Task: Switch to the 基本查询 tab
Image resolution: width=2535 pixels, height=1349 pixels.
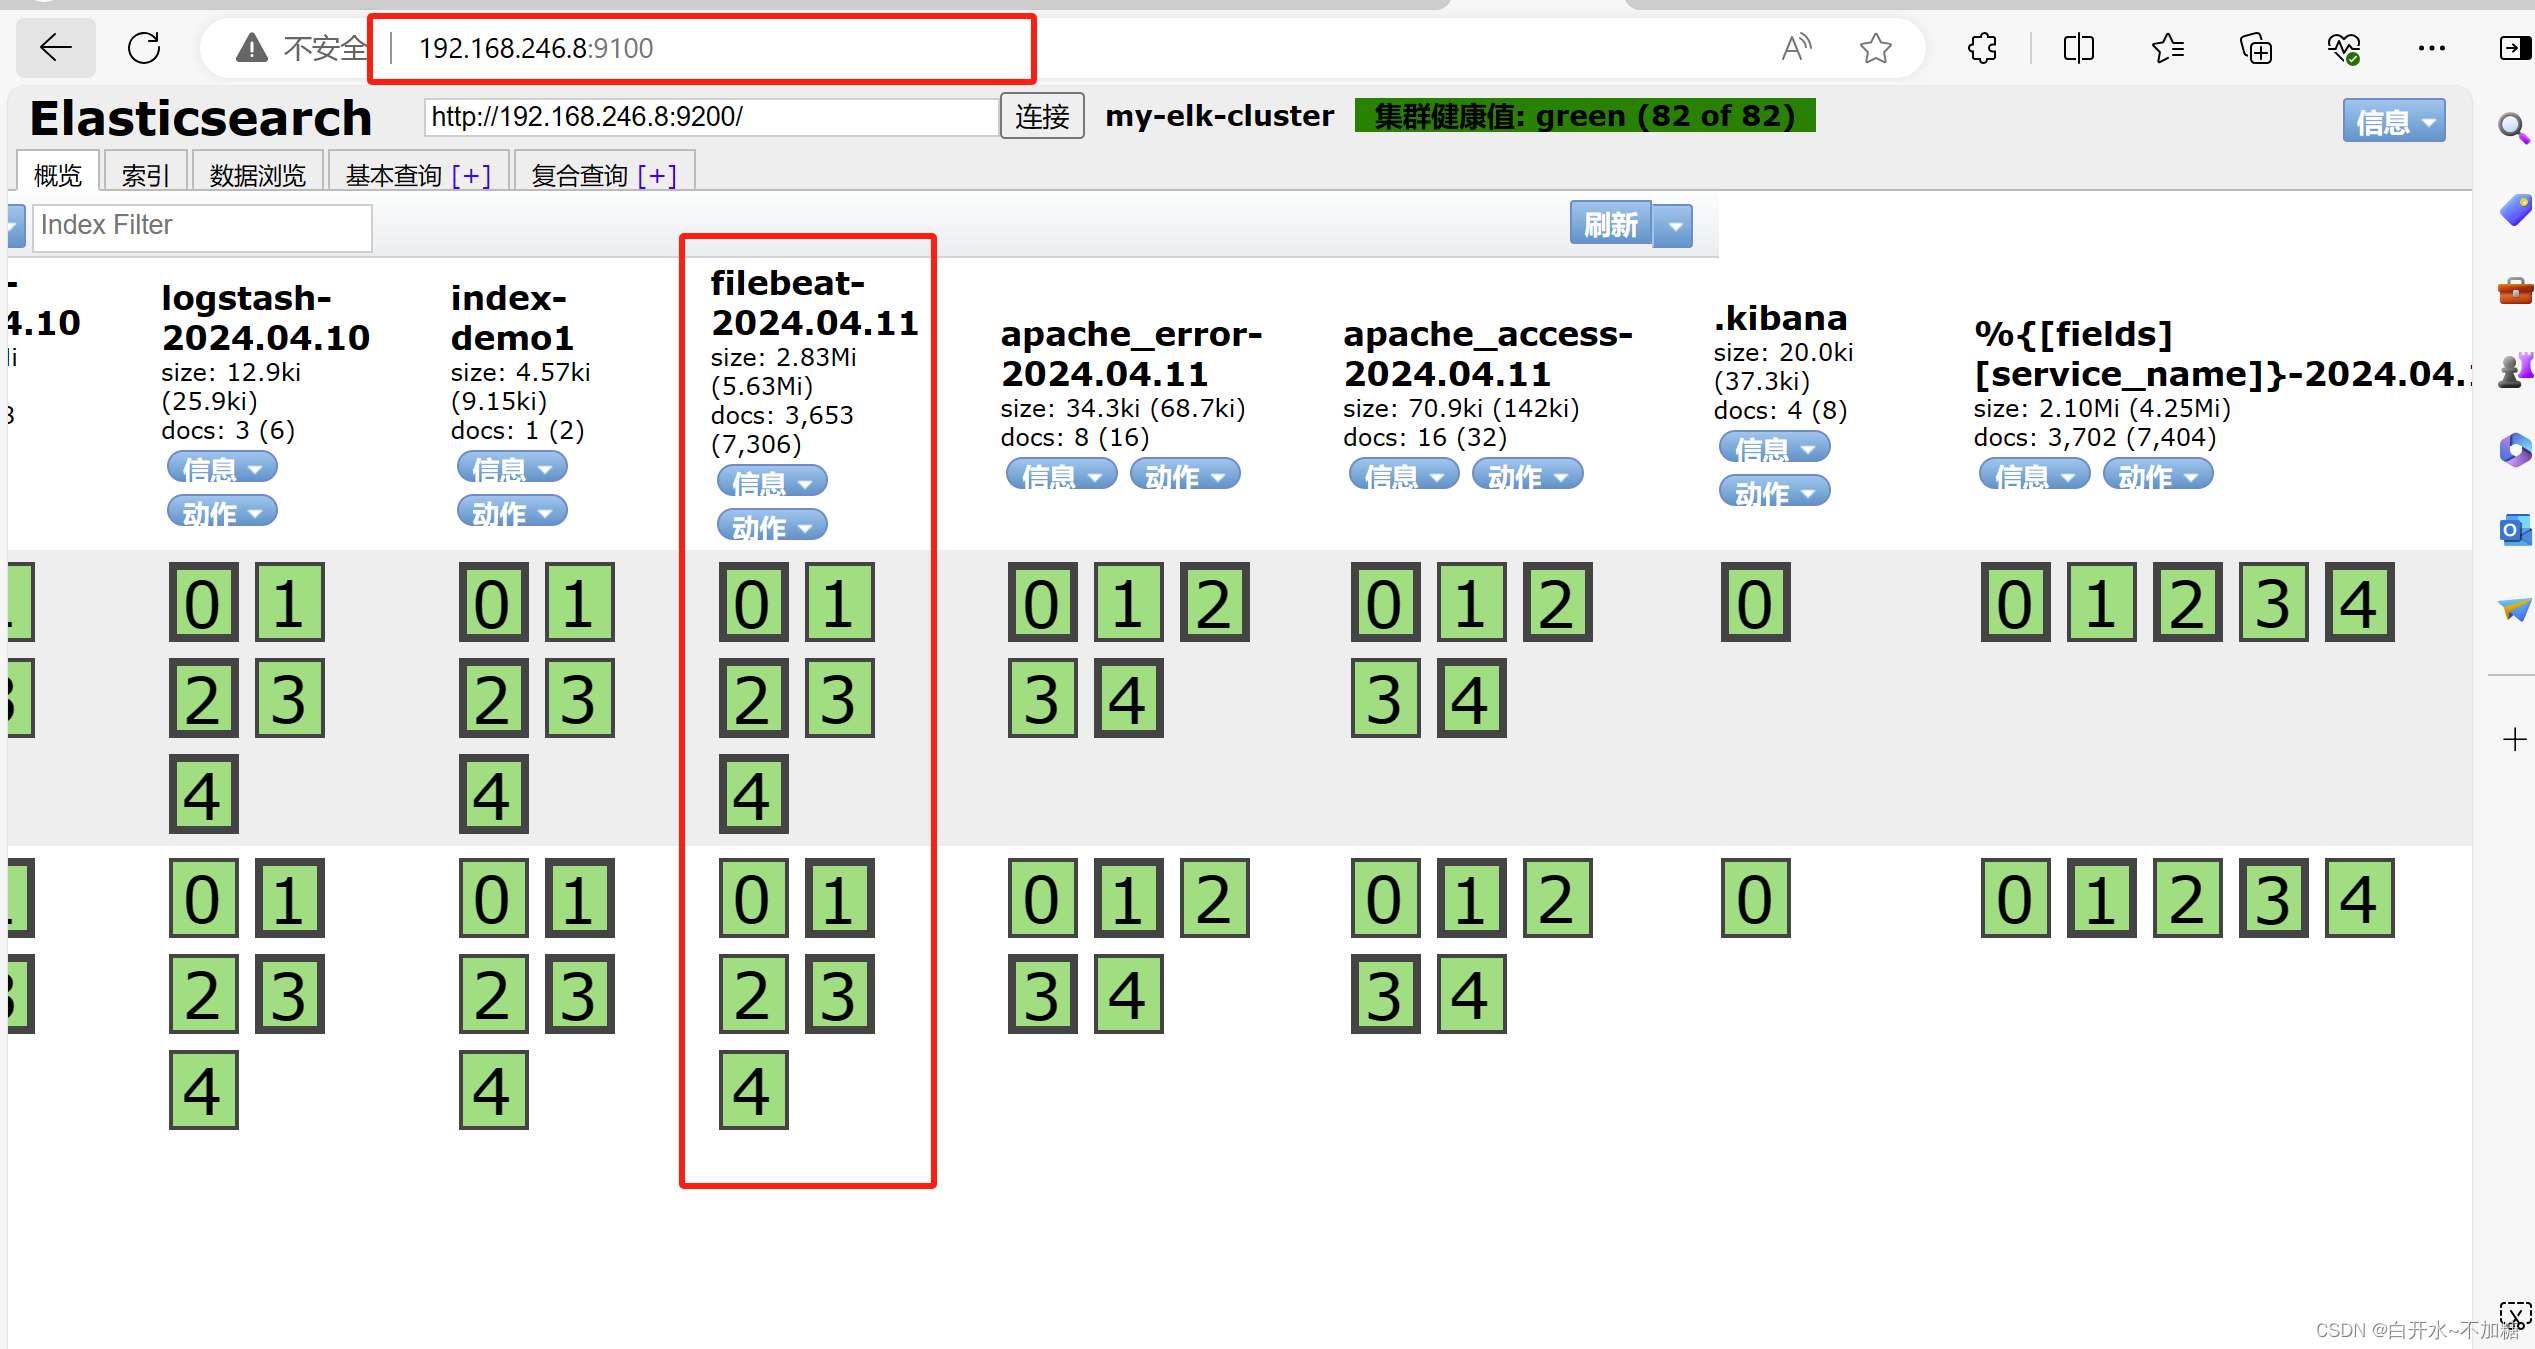Action: [x=393, y=175]
